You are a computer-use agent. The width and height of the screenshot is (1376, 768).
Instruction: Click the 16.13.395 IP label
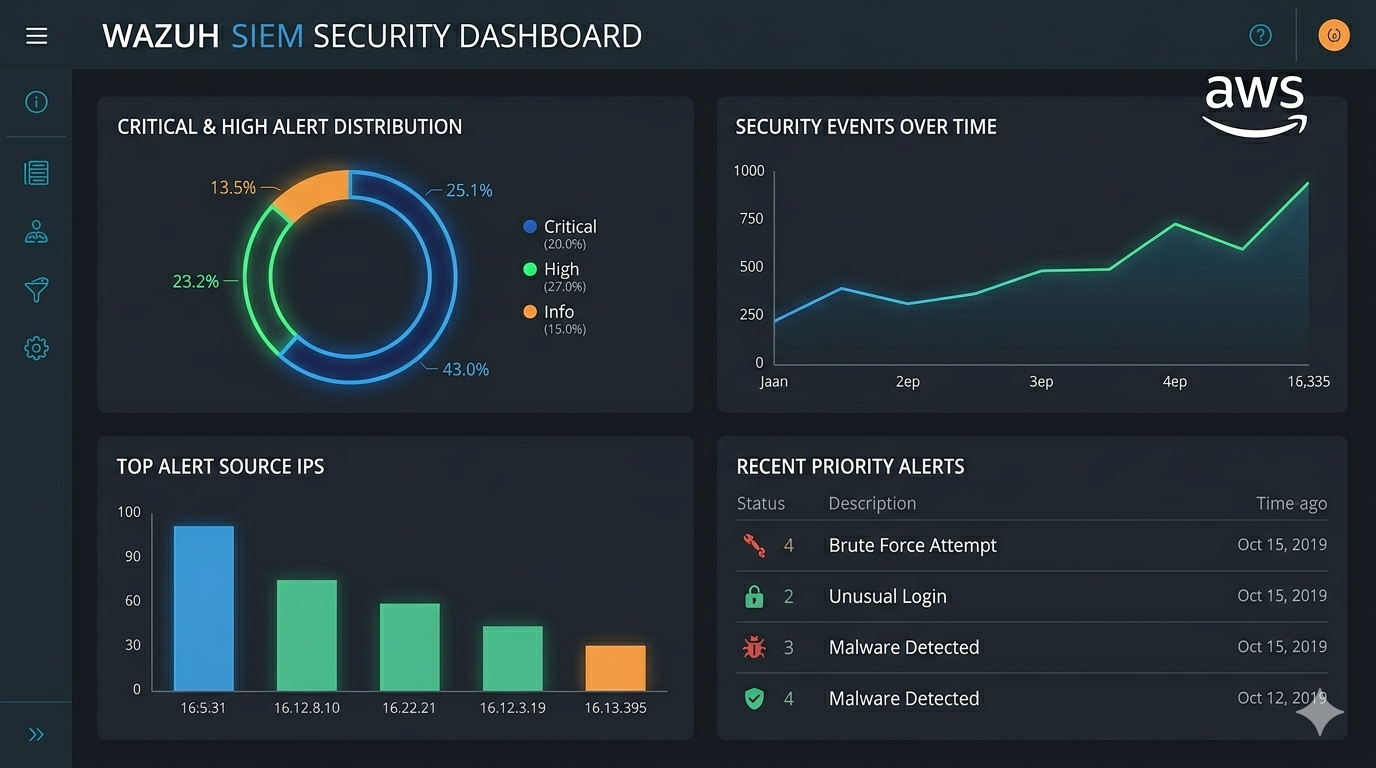point(616,708)
